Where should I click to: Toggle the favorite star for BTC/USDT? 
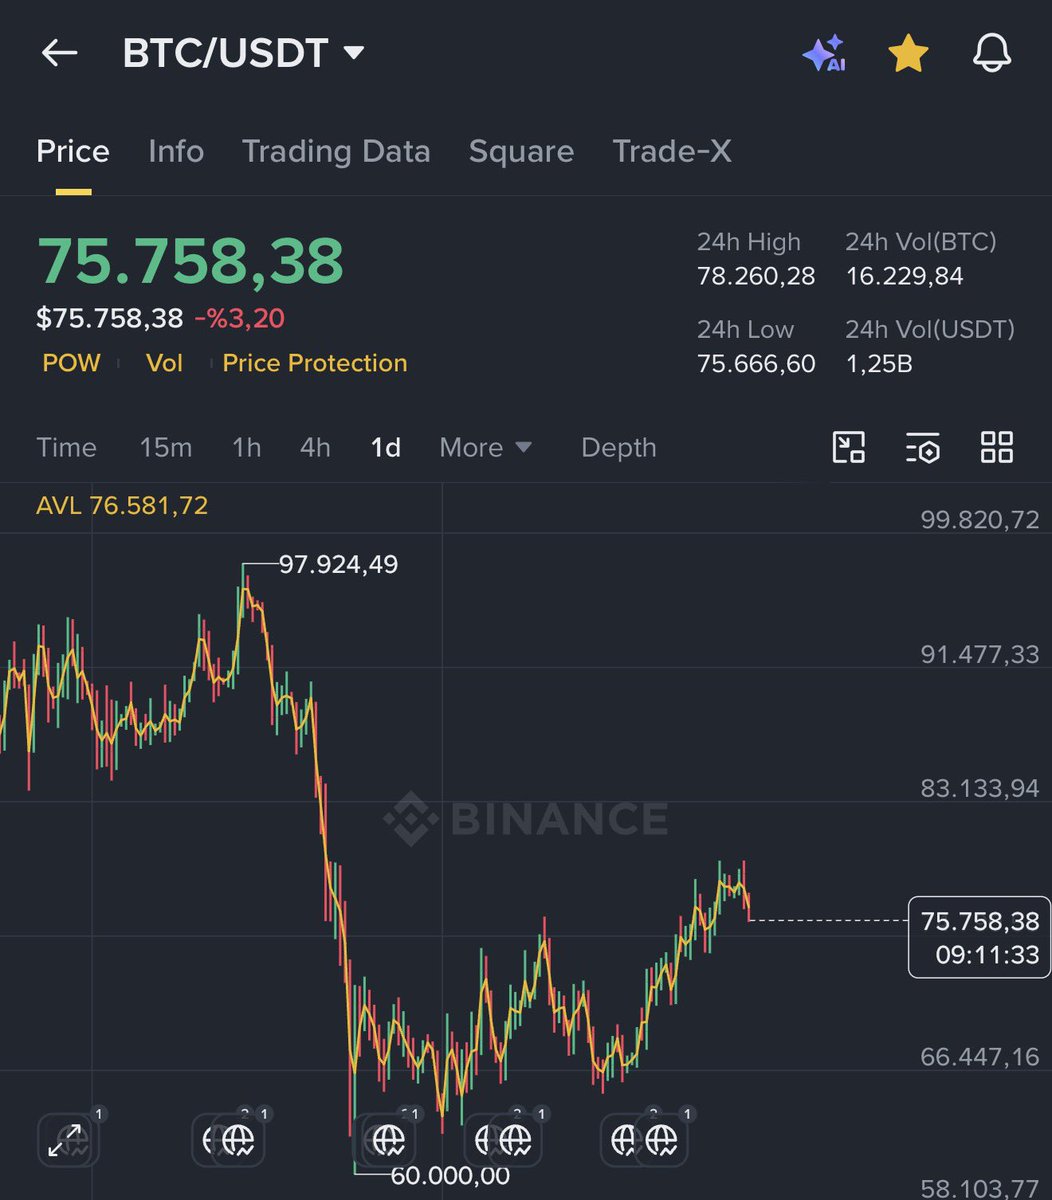(x=908, y=54)
